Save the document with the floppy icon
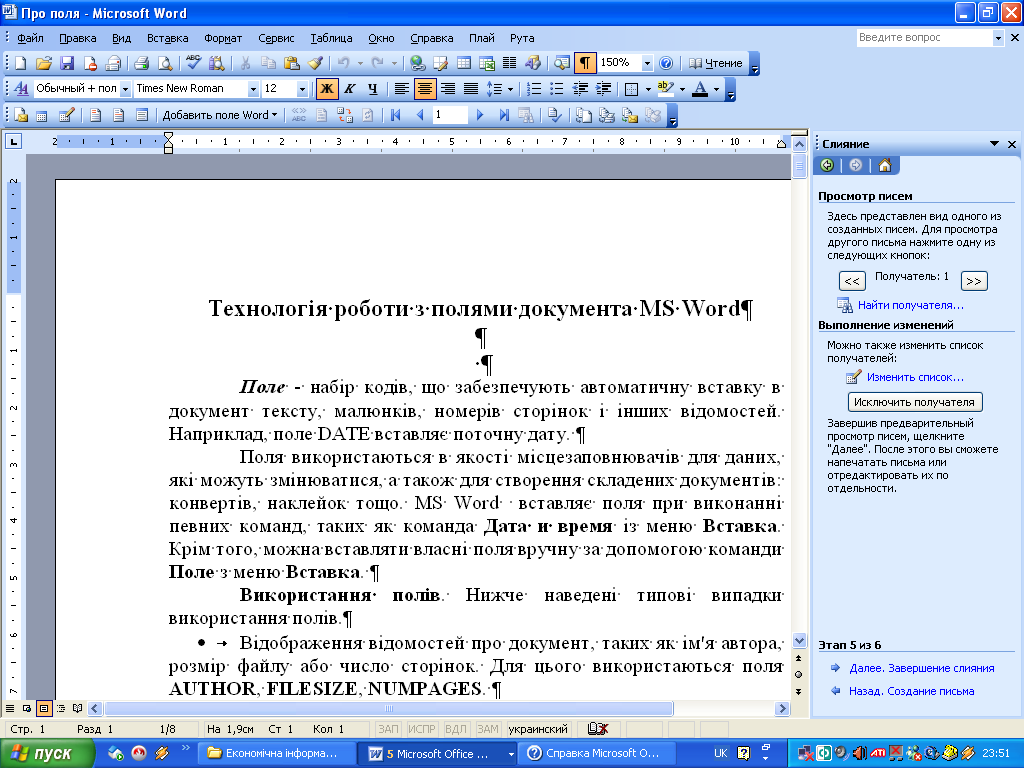 [x=67, y=63]
